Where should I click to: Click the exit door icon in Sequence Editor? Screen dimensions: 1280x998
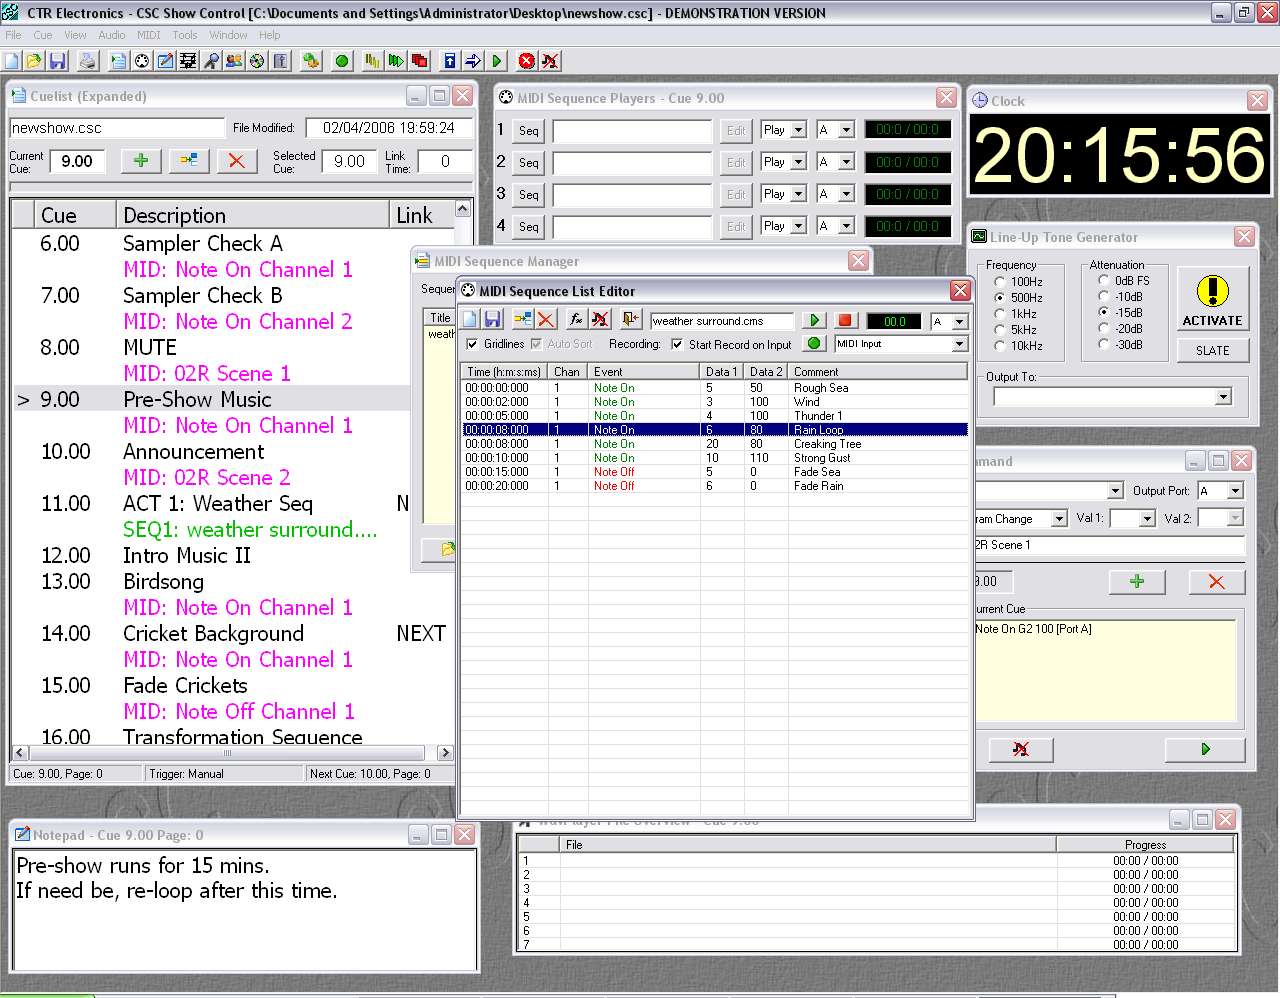630,319
